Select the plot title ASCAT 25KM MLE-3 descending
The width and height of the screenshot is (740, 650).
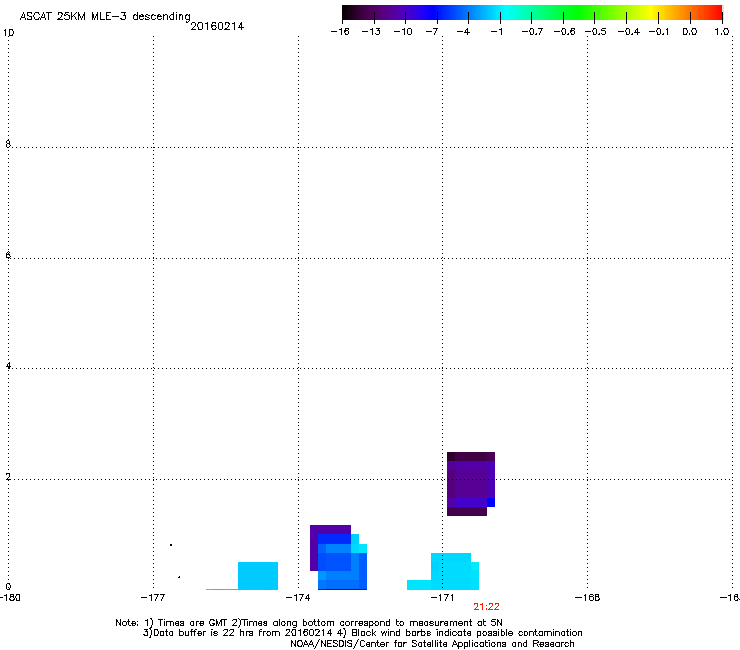(105, 17)
